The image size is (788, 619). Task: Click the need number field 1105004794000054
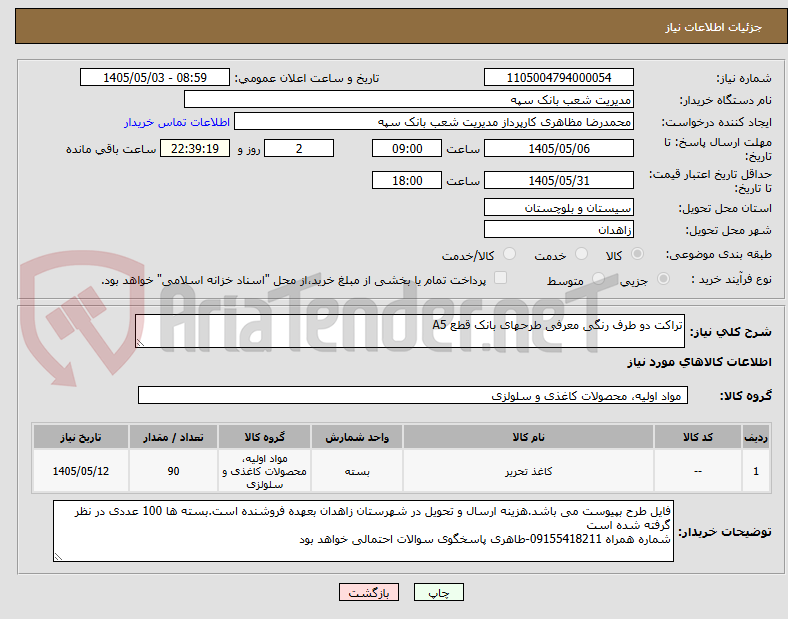[559, 77]
